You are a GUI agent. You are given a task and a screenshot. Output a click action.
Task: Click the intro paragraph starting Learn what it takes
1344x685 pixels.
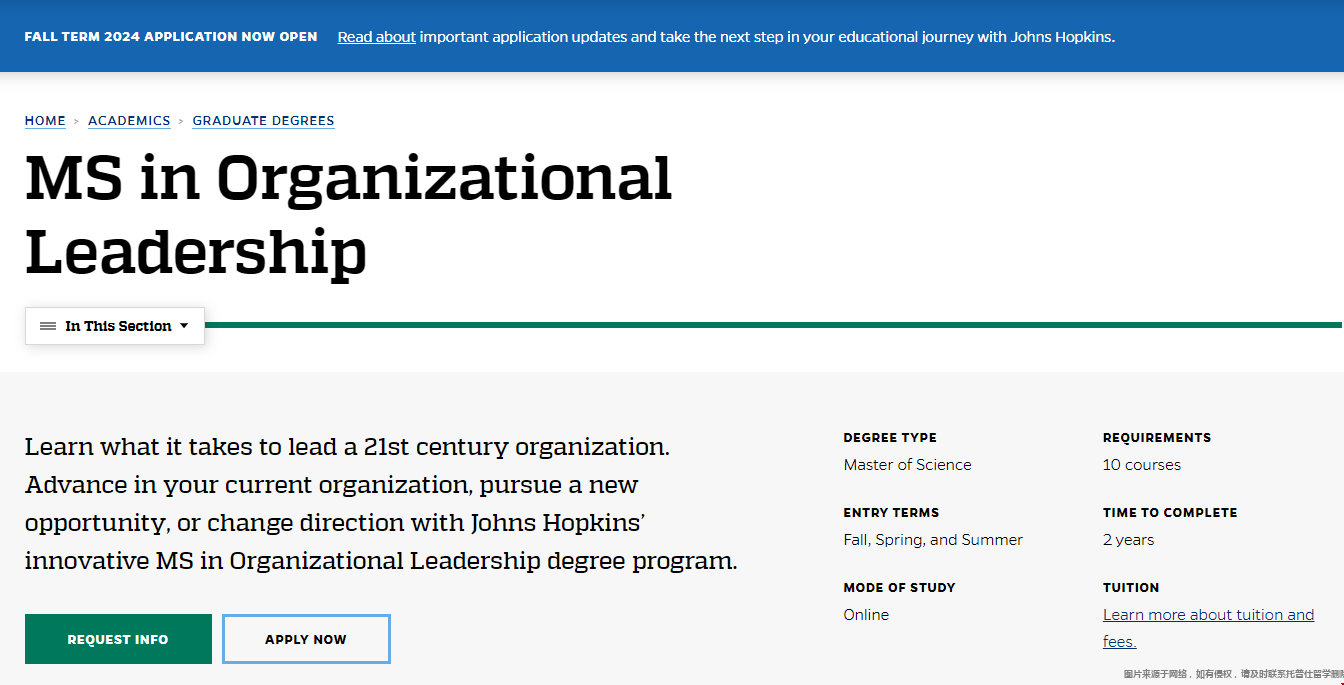381,504
